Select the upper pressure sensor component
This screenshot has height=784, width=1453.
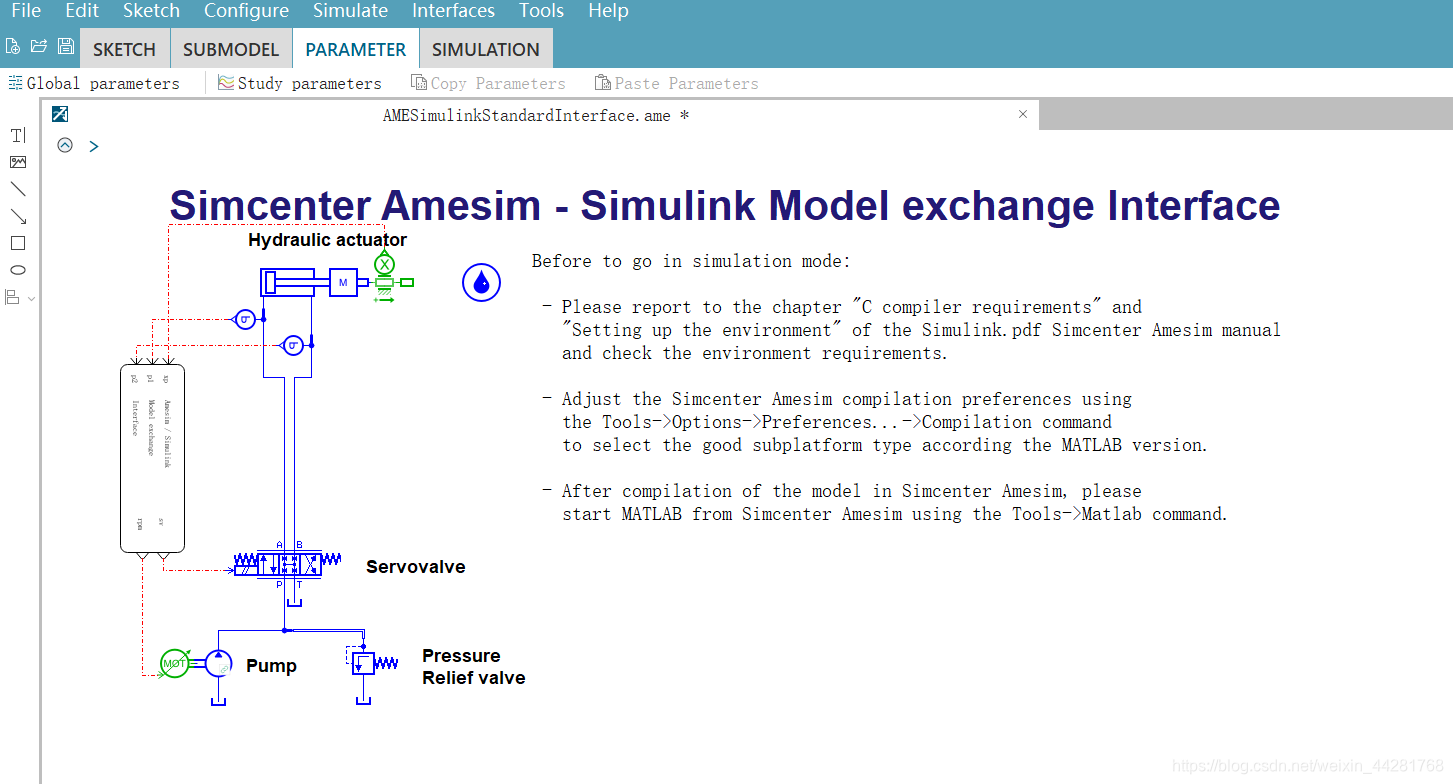point(245,319)
